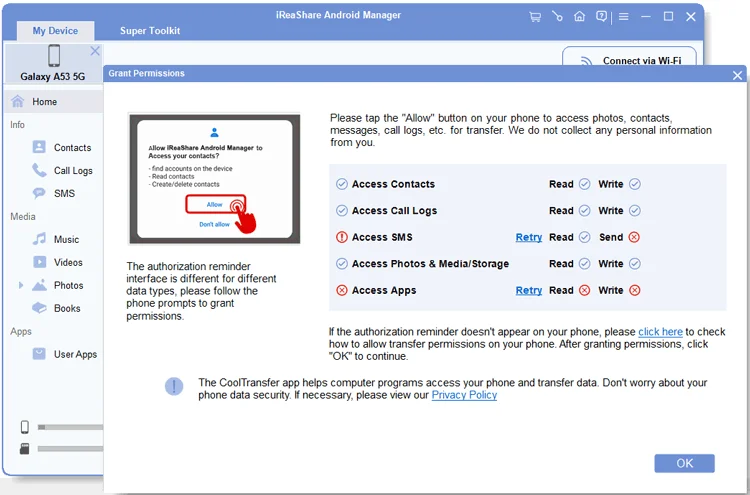Click the Photos & Media Read check mark
Viewport: 750px width, 495px height.
(585, 264)
